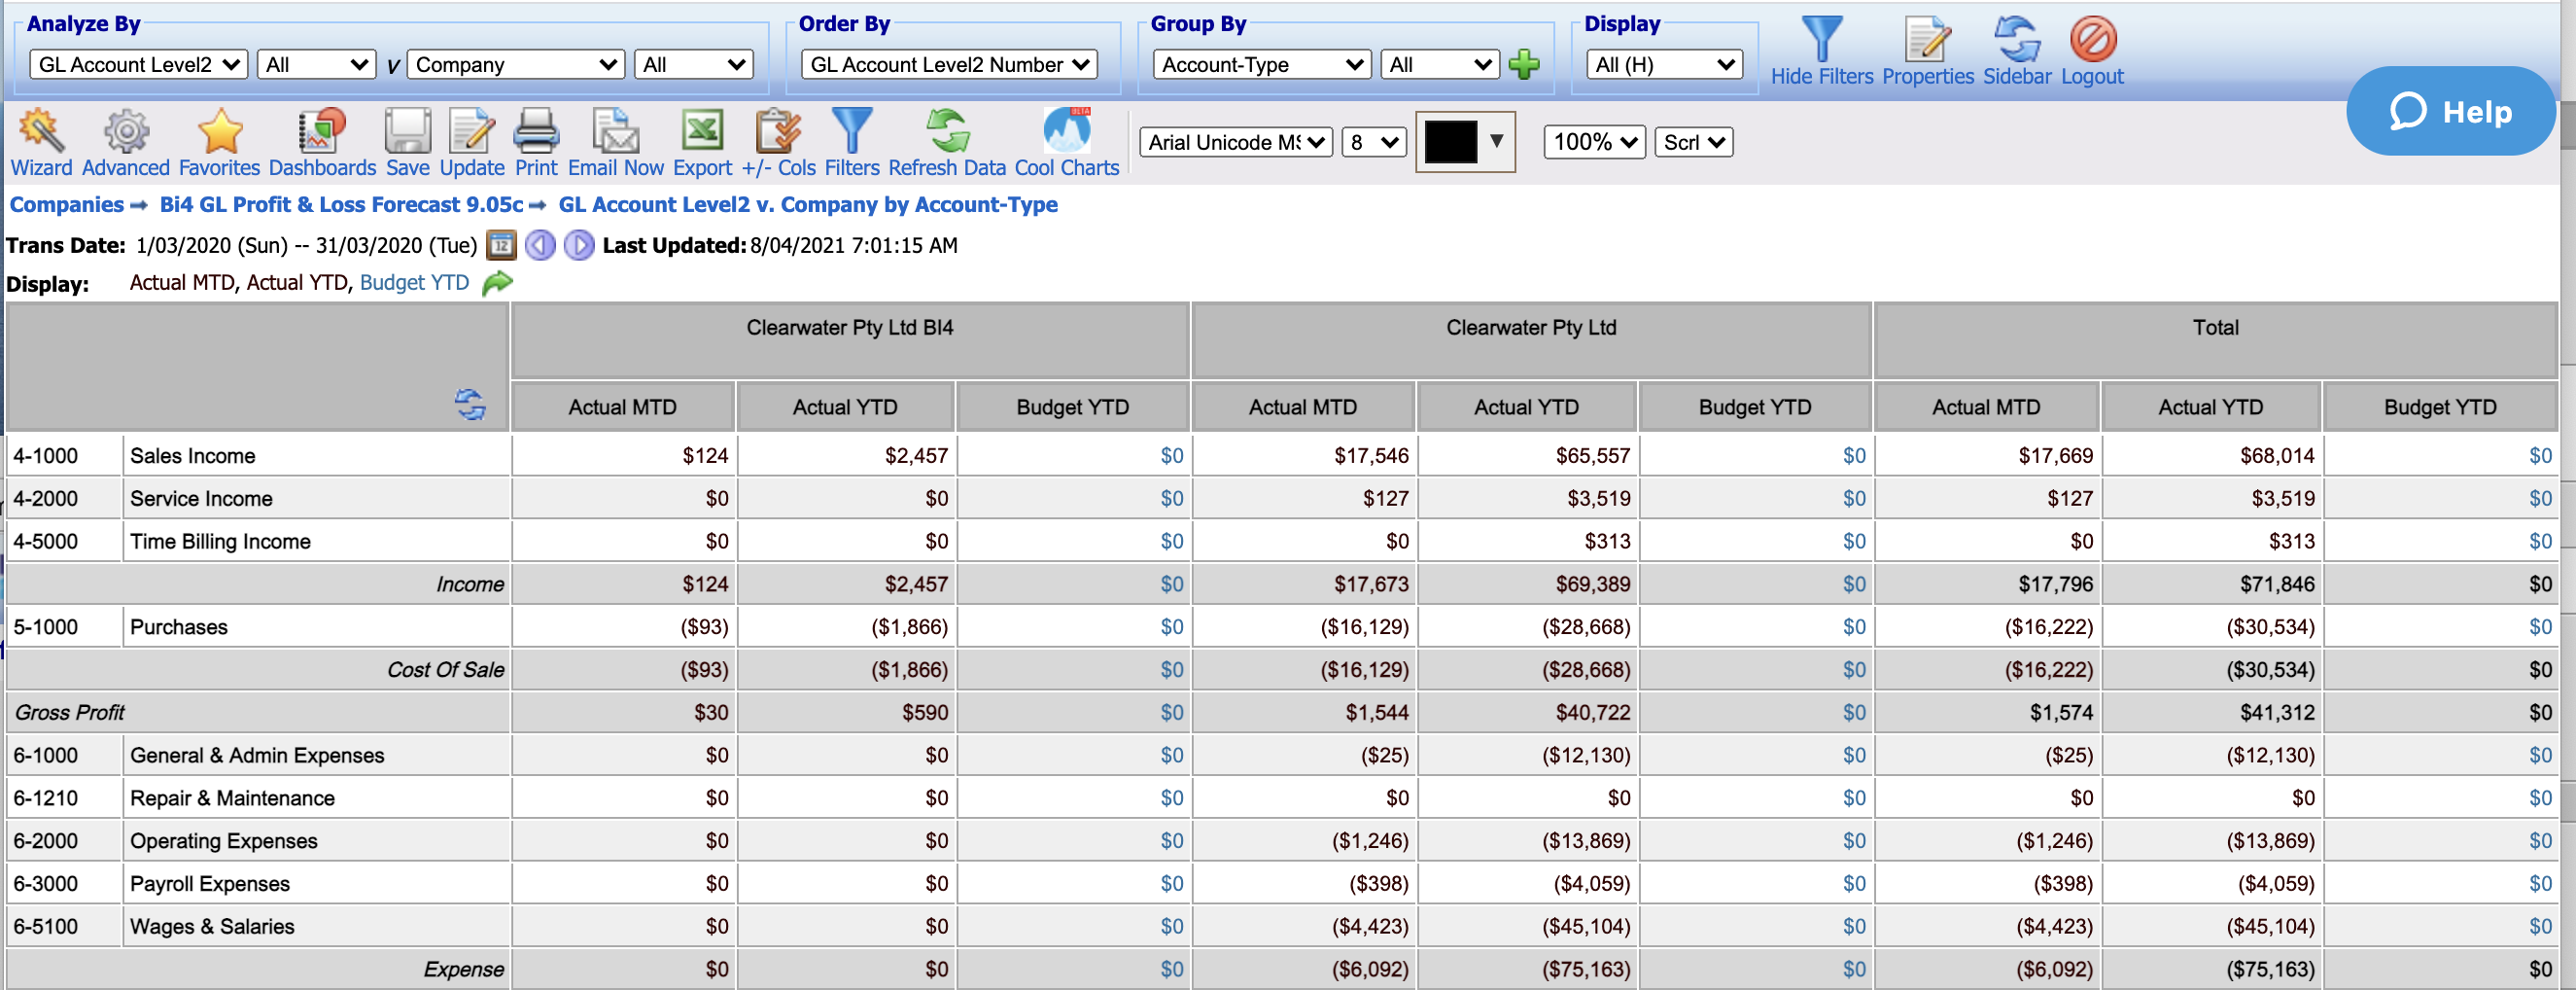Click the swap rows and columns icon
The width and height of the screenshot is (2576, 990).
pyautogui.click(x=470, y=405)
